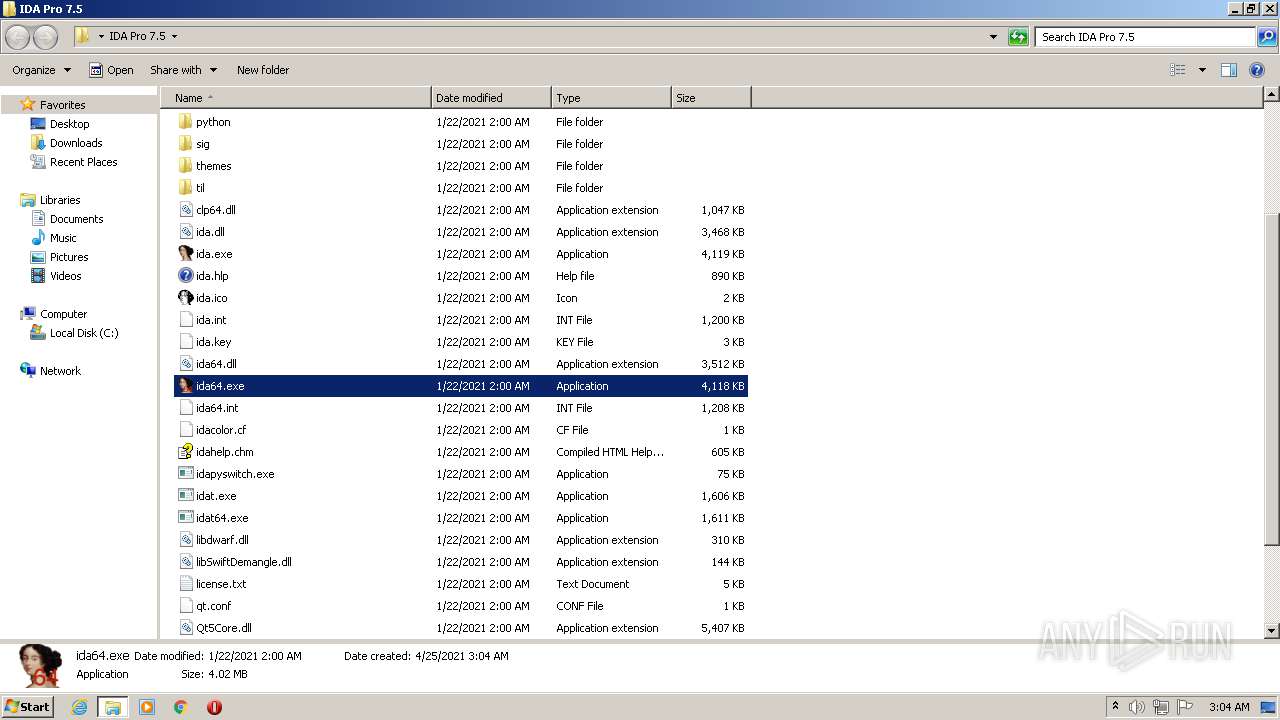Select Recent Places in navigation pane
Screen dimensions: 1280x720
pos(83,162)
